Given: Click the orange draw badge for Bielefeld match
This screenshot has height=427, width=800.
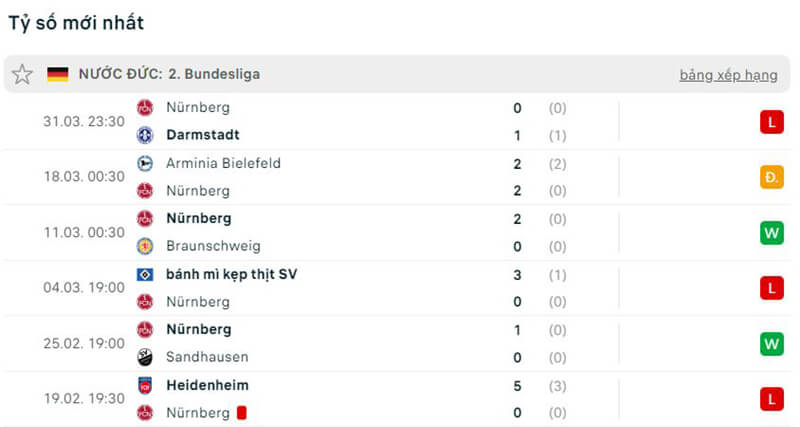Looking at the screenshot, I should point(771,177).
